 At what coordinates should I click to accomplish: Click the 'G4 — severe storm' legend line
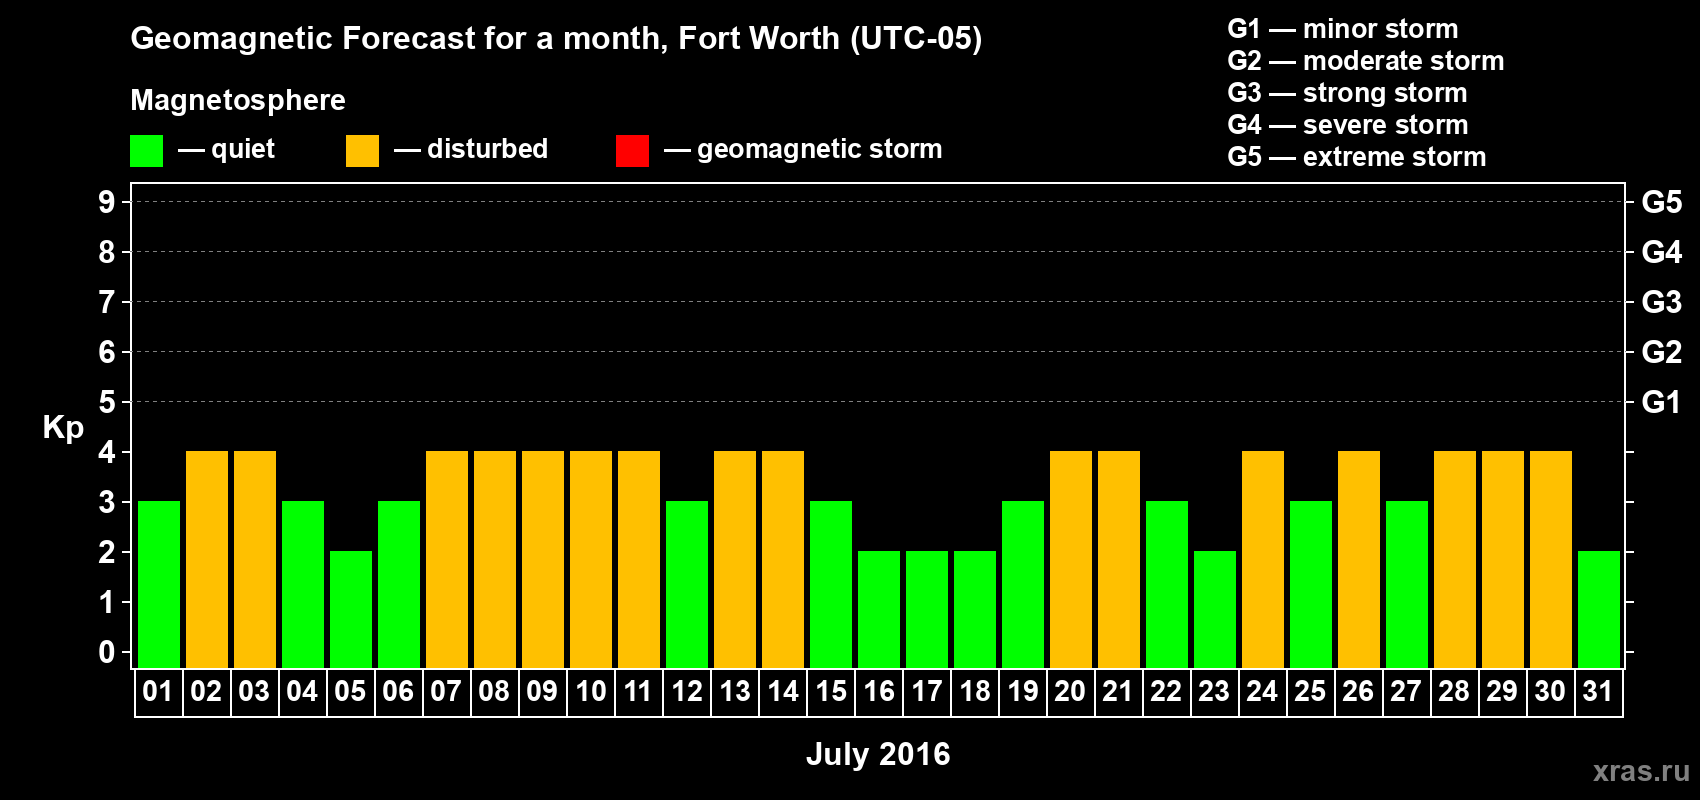(1348, 125)
